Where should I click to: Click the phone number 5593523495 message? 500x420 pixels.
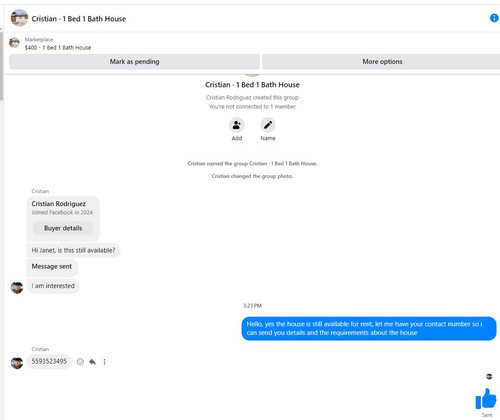tap(49, 361)
